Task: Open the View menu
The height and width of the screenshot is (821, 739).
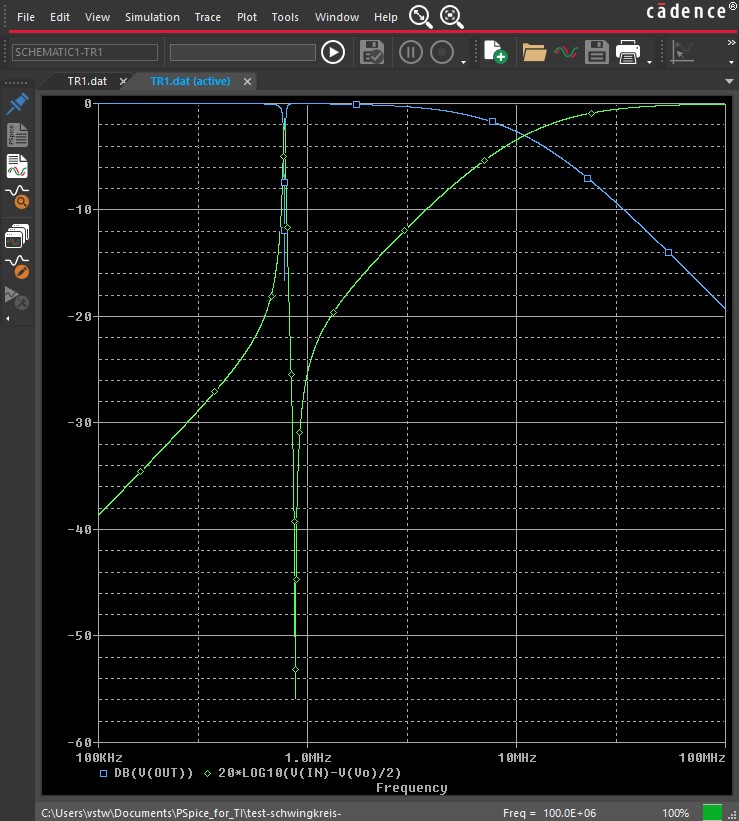Action: 97,17
